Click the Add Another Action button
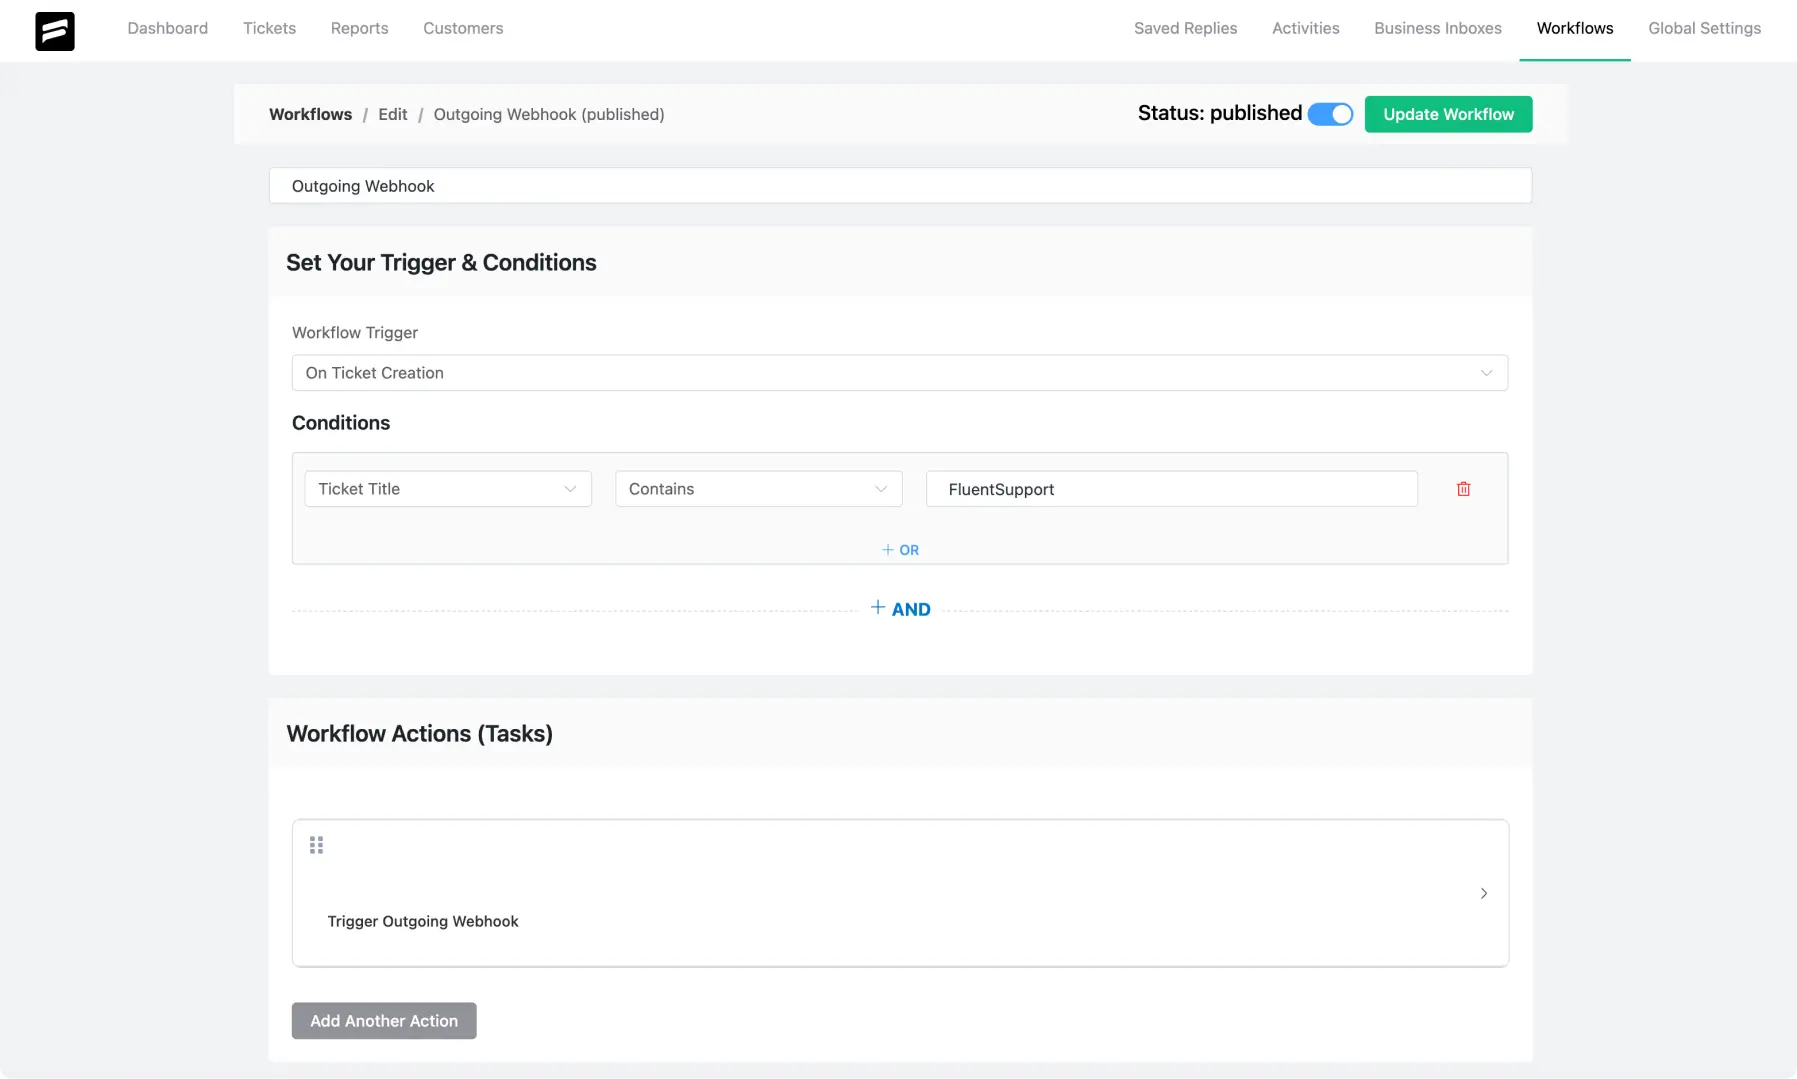The width and height of the screenshot is (1797, 1079). (x=383, y=1020)
